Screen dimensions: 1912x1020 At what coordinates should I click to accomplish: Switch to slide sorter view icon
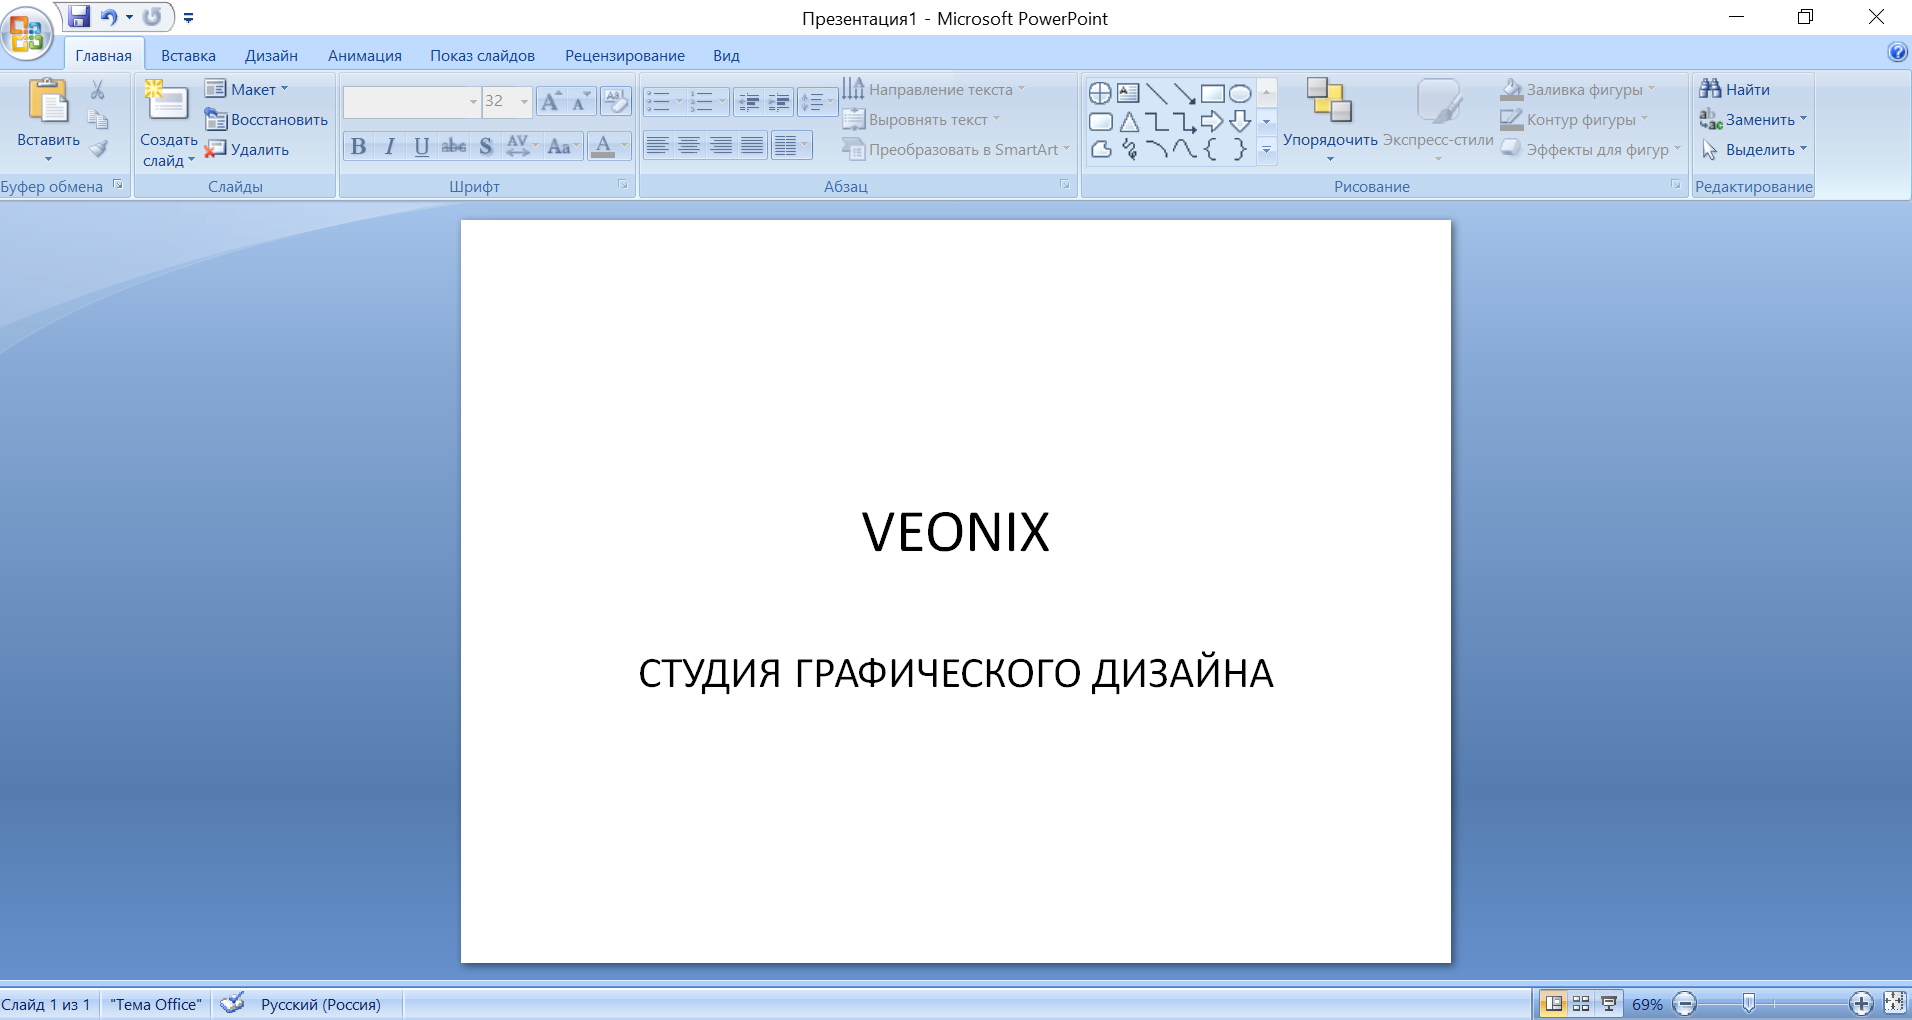[1581, 1003]
